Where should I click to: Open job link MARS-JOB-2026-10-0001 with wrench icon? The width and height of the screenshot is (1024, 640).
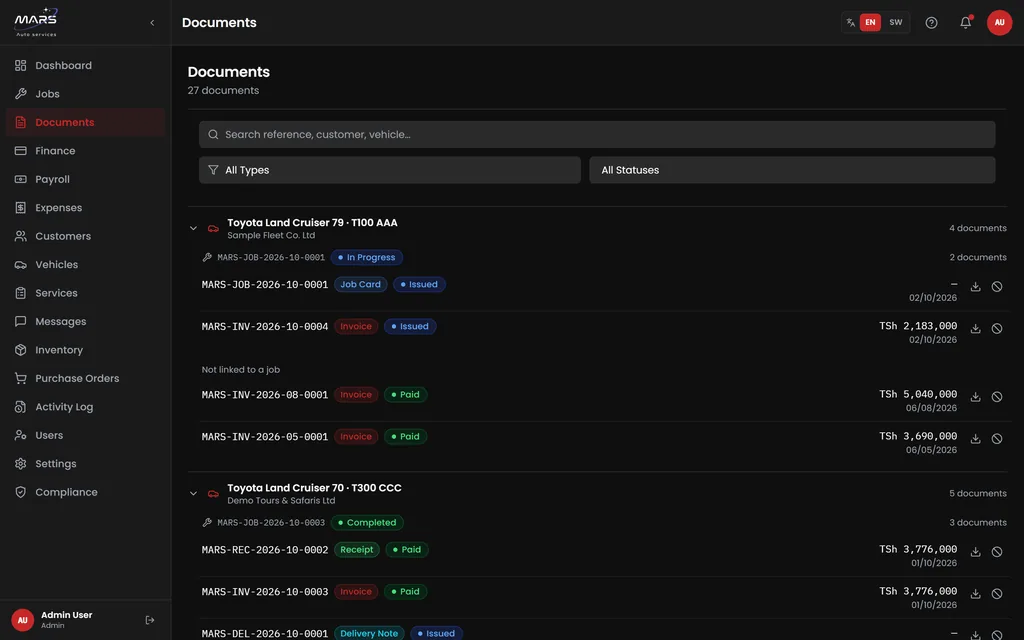pos(264,257)
